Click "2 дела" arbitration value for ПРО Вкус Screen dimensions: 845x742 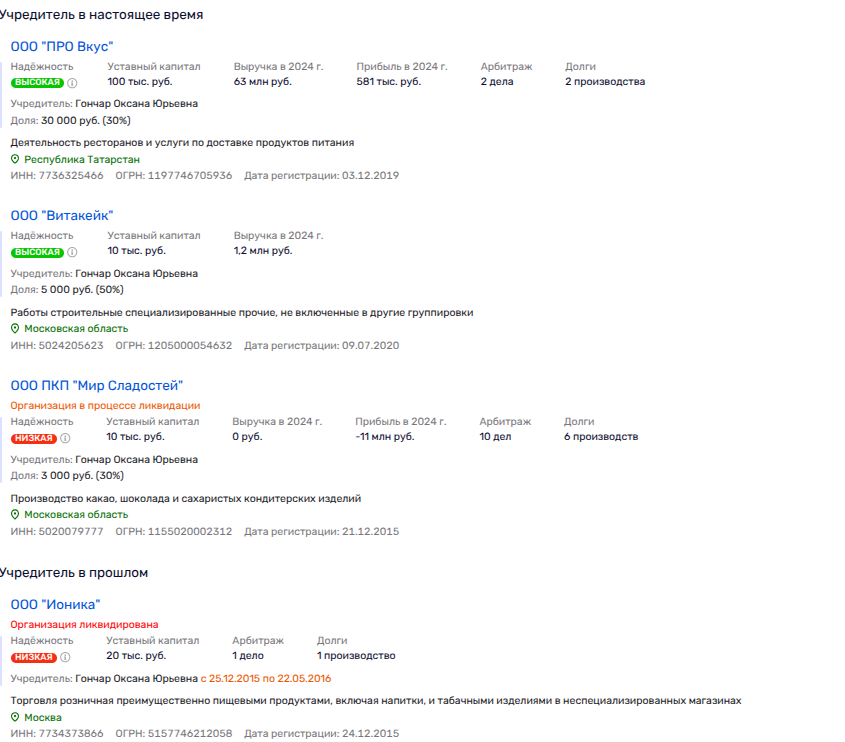point(496,82)
